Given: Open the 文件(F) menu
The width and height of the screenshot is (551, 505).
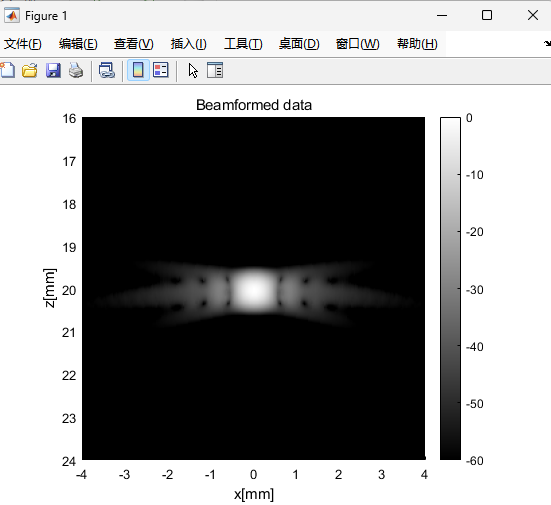Looking at the screenshot, I should click(22, 44).
